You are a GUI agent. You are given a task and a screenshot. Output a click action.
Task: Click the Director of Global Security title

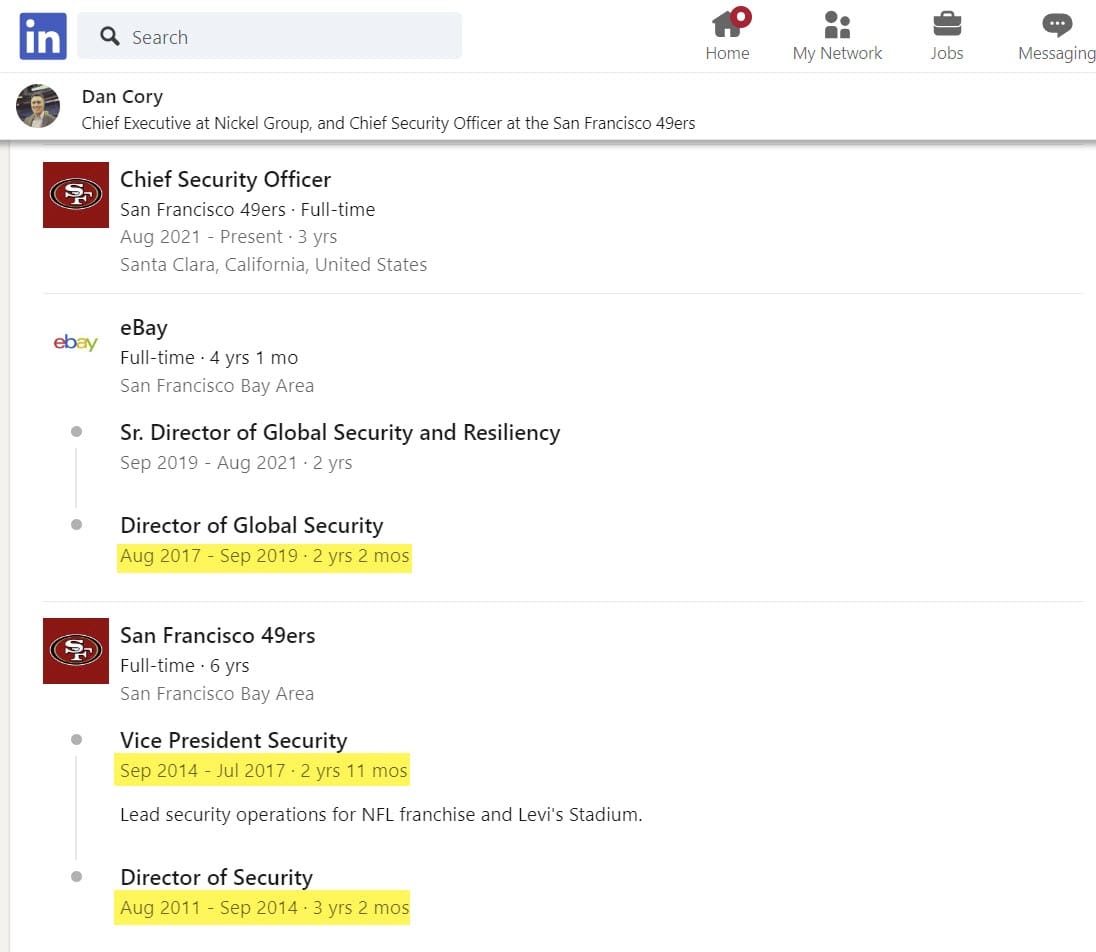coord(252,526)
